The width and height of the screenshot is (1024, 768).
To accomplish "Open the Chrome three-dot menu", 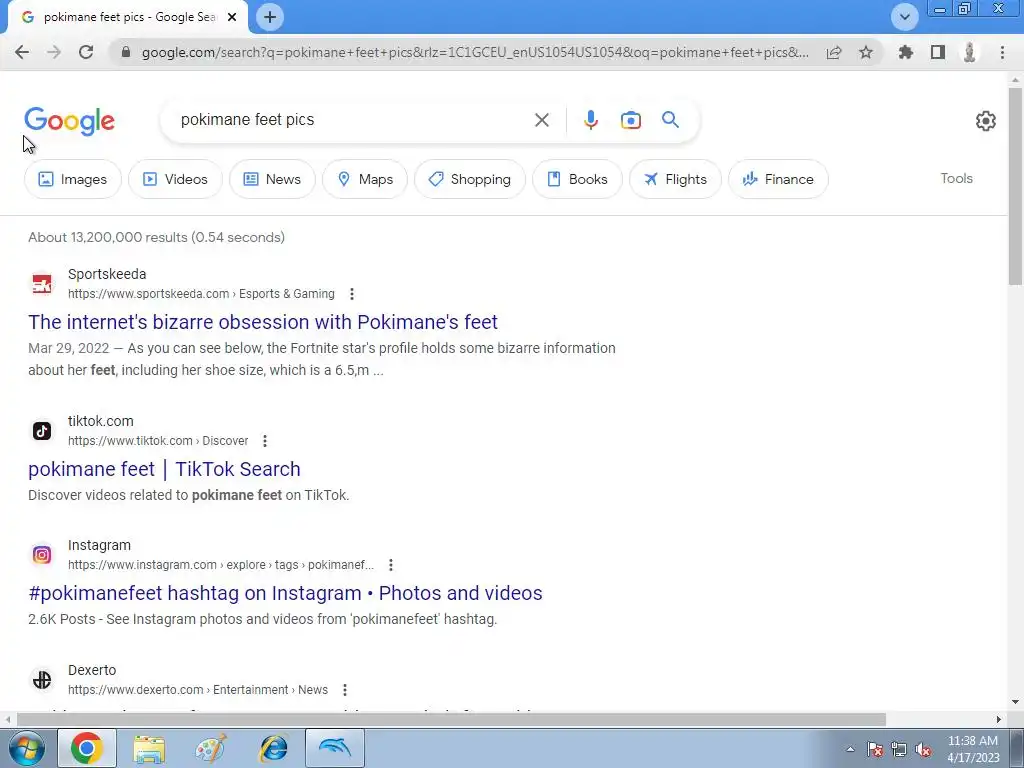I will [x=1002, y=52].
